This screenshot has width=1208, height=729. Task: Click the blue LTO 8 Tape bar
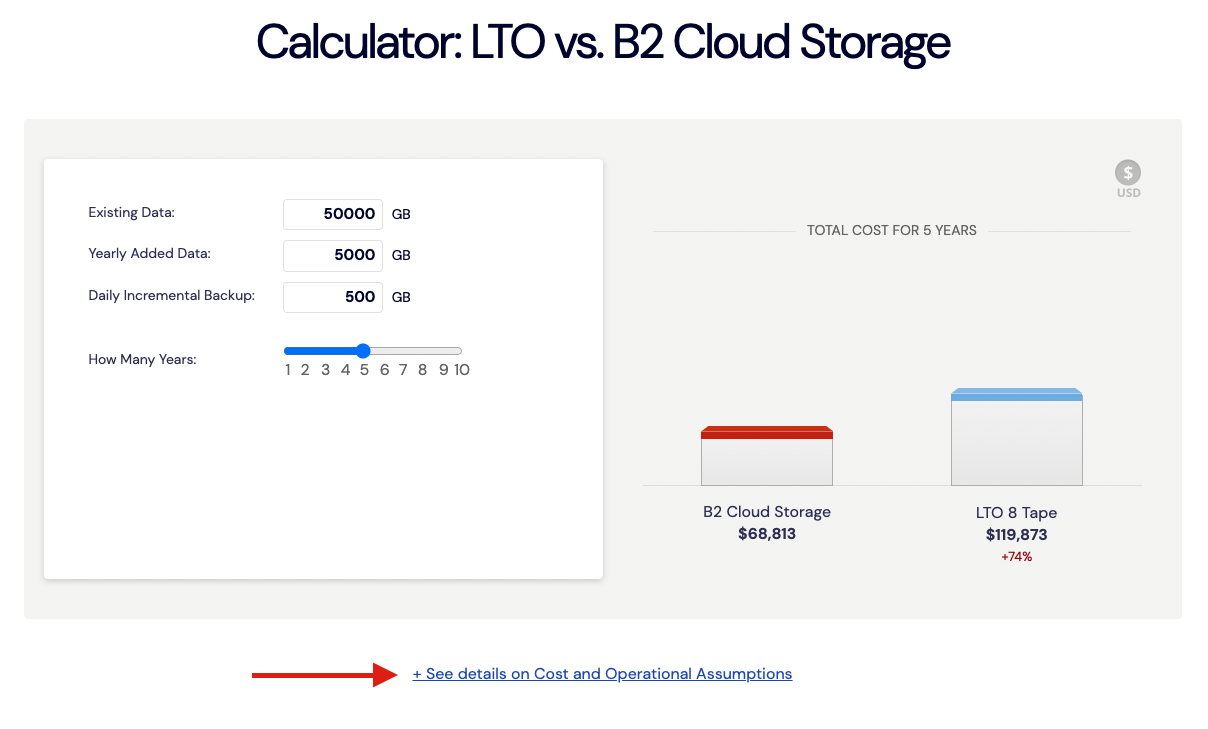[x=1017, y=436]
